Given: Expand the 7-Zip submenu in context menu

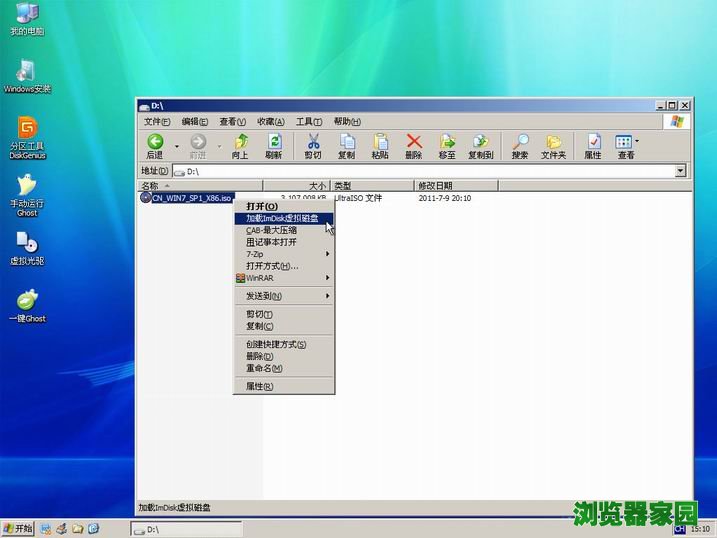Looking at the screenshot, I should point(283,254).
